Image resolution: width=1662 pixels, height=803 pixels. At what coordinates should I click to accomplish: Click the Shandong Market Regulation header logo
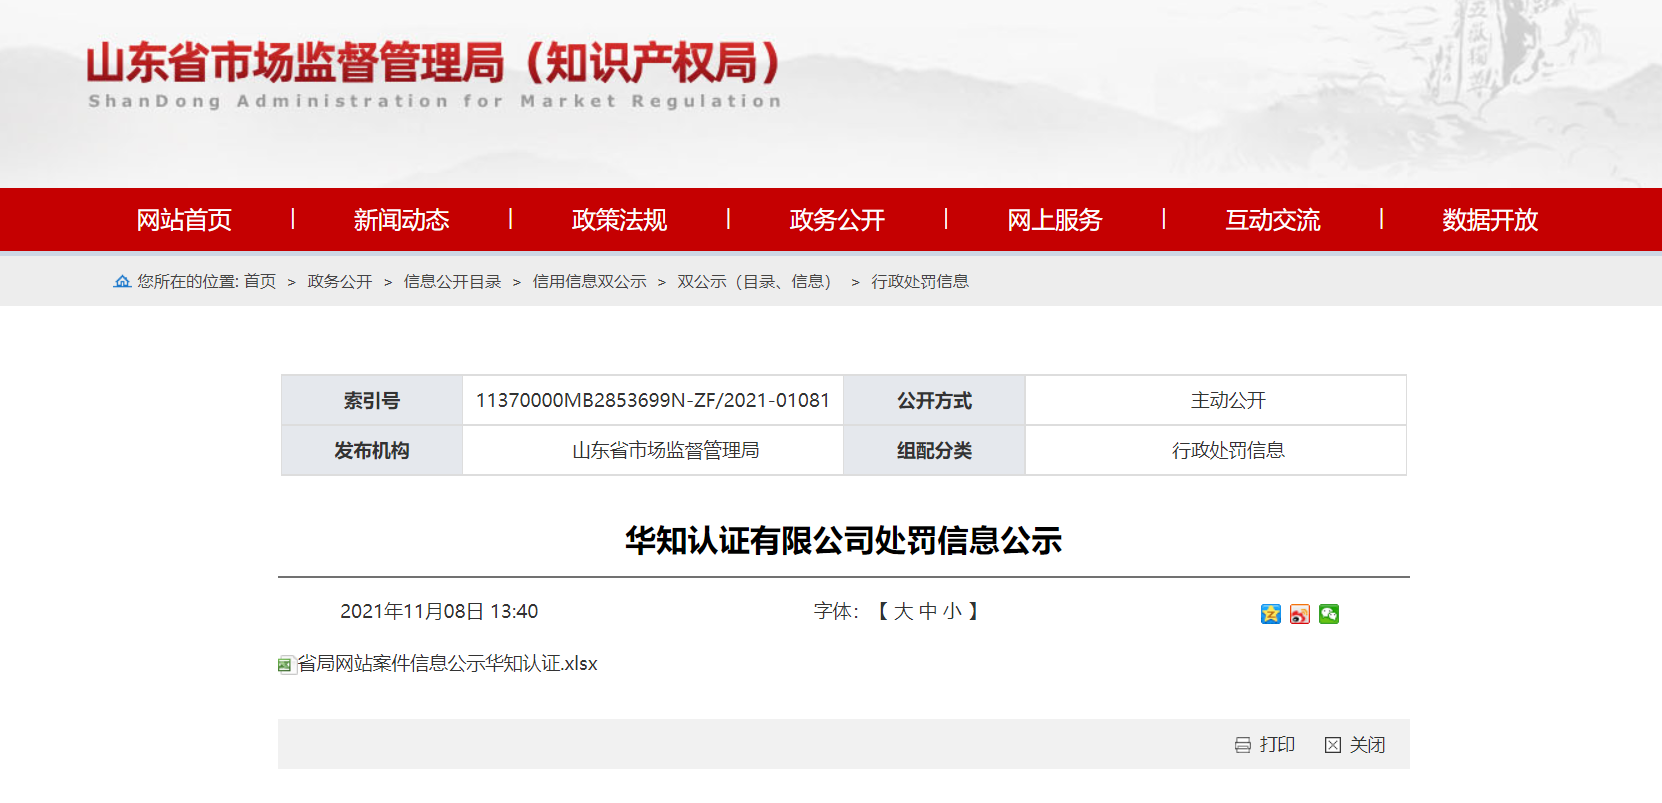(x=434, y=74)
